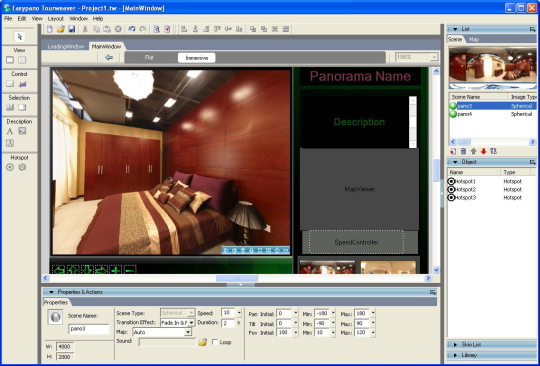Bring the selected object forward

tap(253, 29)
